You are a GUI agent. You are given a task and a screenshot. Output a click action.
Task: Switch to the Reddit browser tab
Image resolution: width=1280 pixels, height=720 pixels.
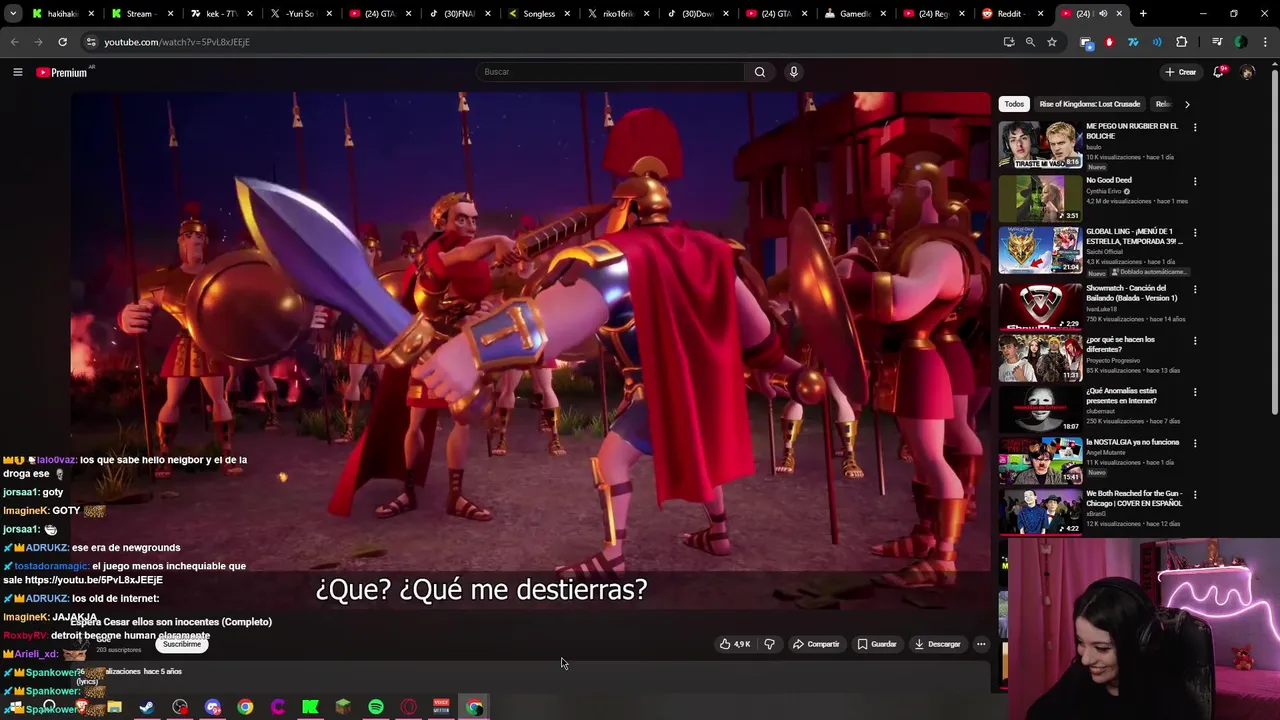[1013, 14]
